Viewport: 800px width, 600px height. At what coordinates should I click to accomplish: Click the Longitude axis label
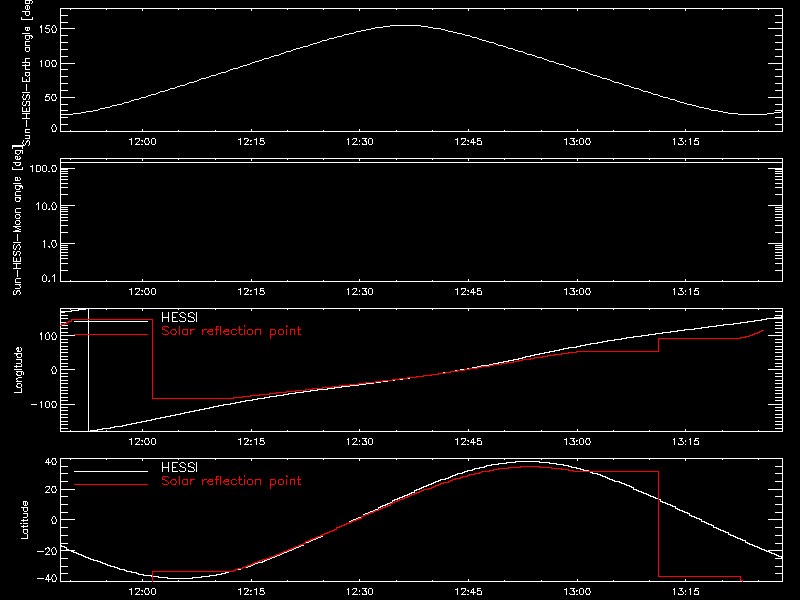(x=18, y=370)
